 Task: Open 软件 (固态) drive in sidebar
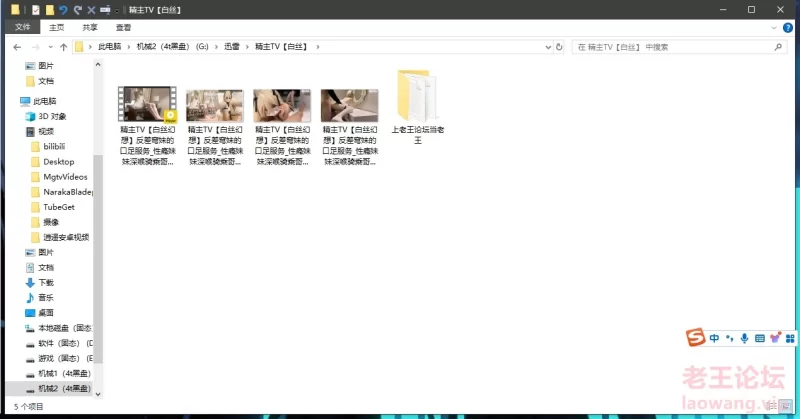click(x=59, y=343)
